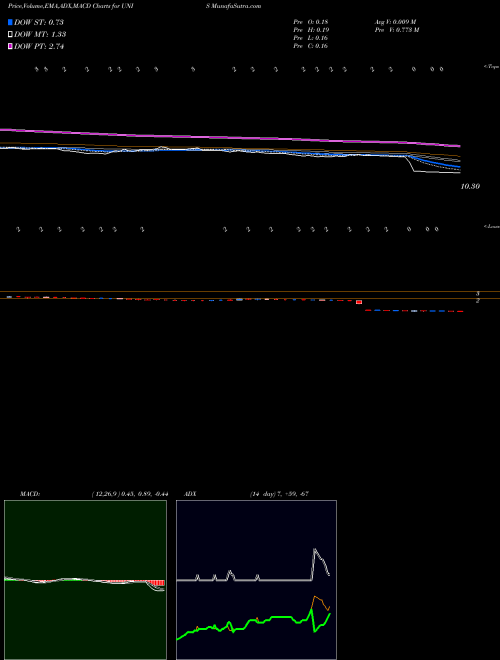Select the 'DOW ST: 0.73' legend label
Viewport: 500px width, 660px height.
pos(39,22)
